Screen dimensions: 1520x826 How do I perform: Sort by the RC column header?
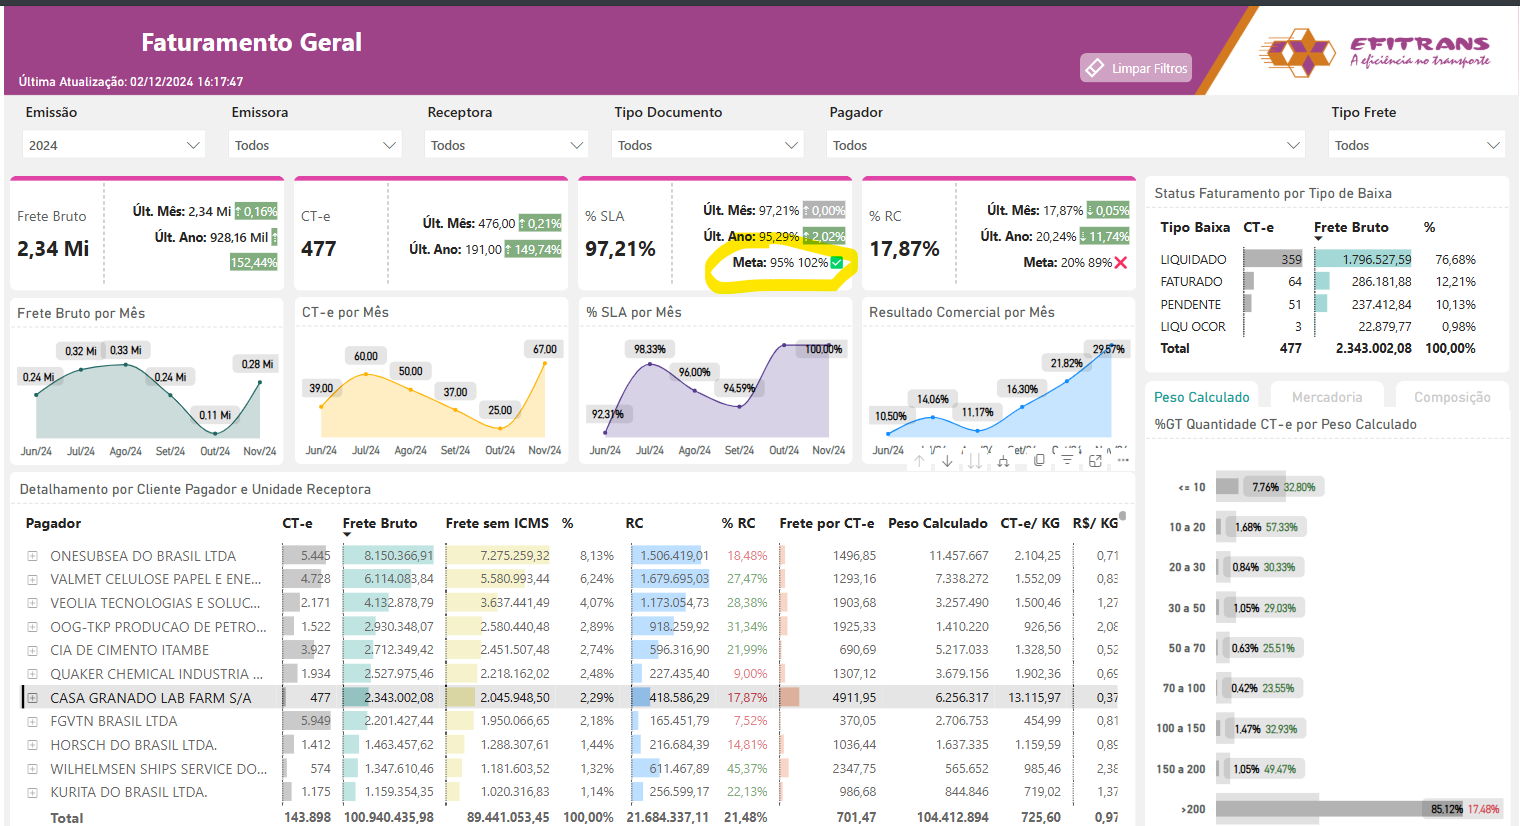635,523
